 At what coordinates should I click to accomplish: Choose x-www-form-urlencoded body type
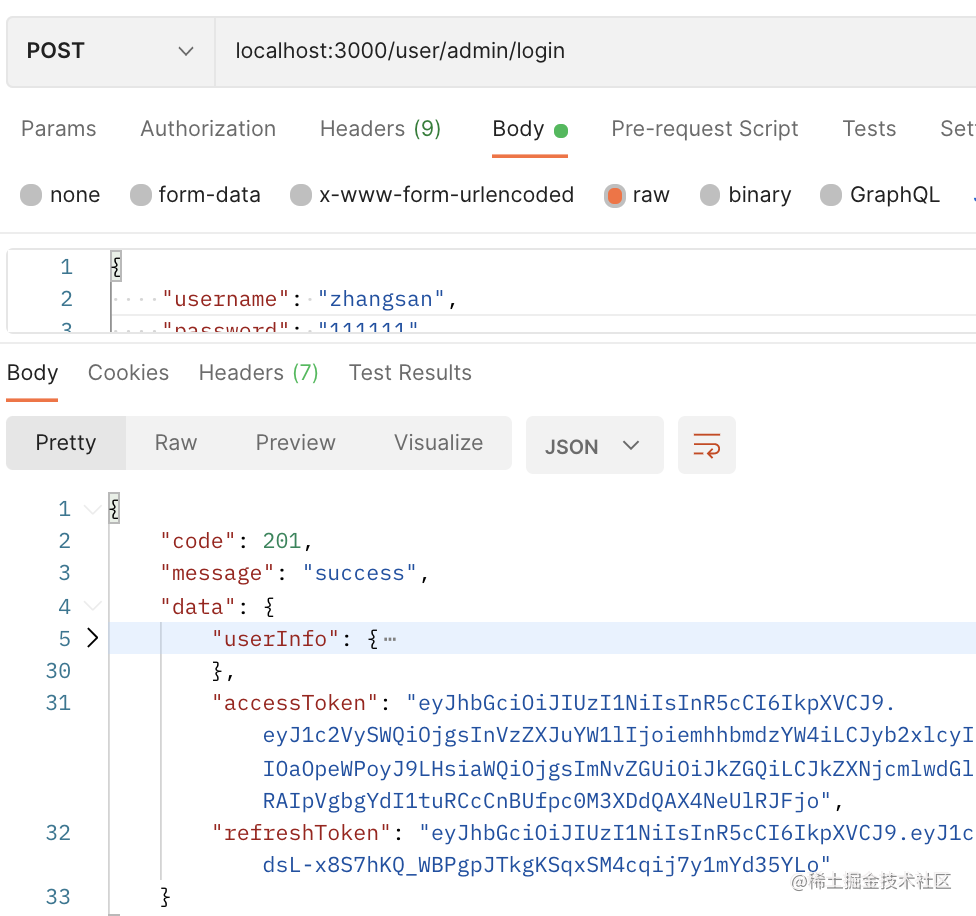pos(301,195)
